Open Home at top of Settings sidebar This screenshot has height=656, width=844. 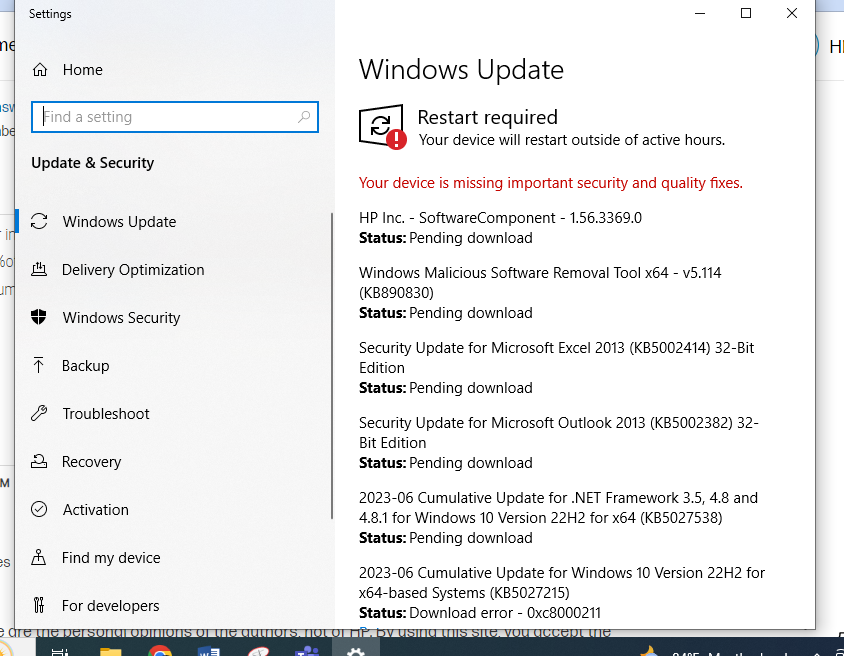tap(82, 69)
